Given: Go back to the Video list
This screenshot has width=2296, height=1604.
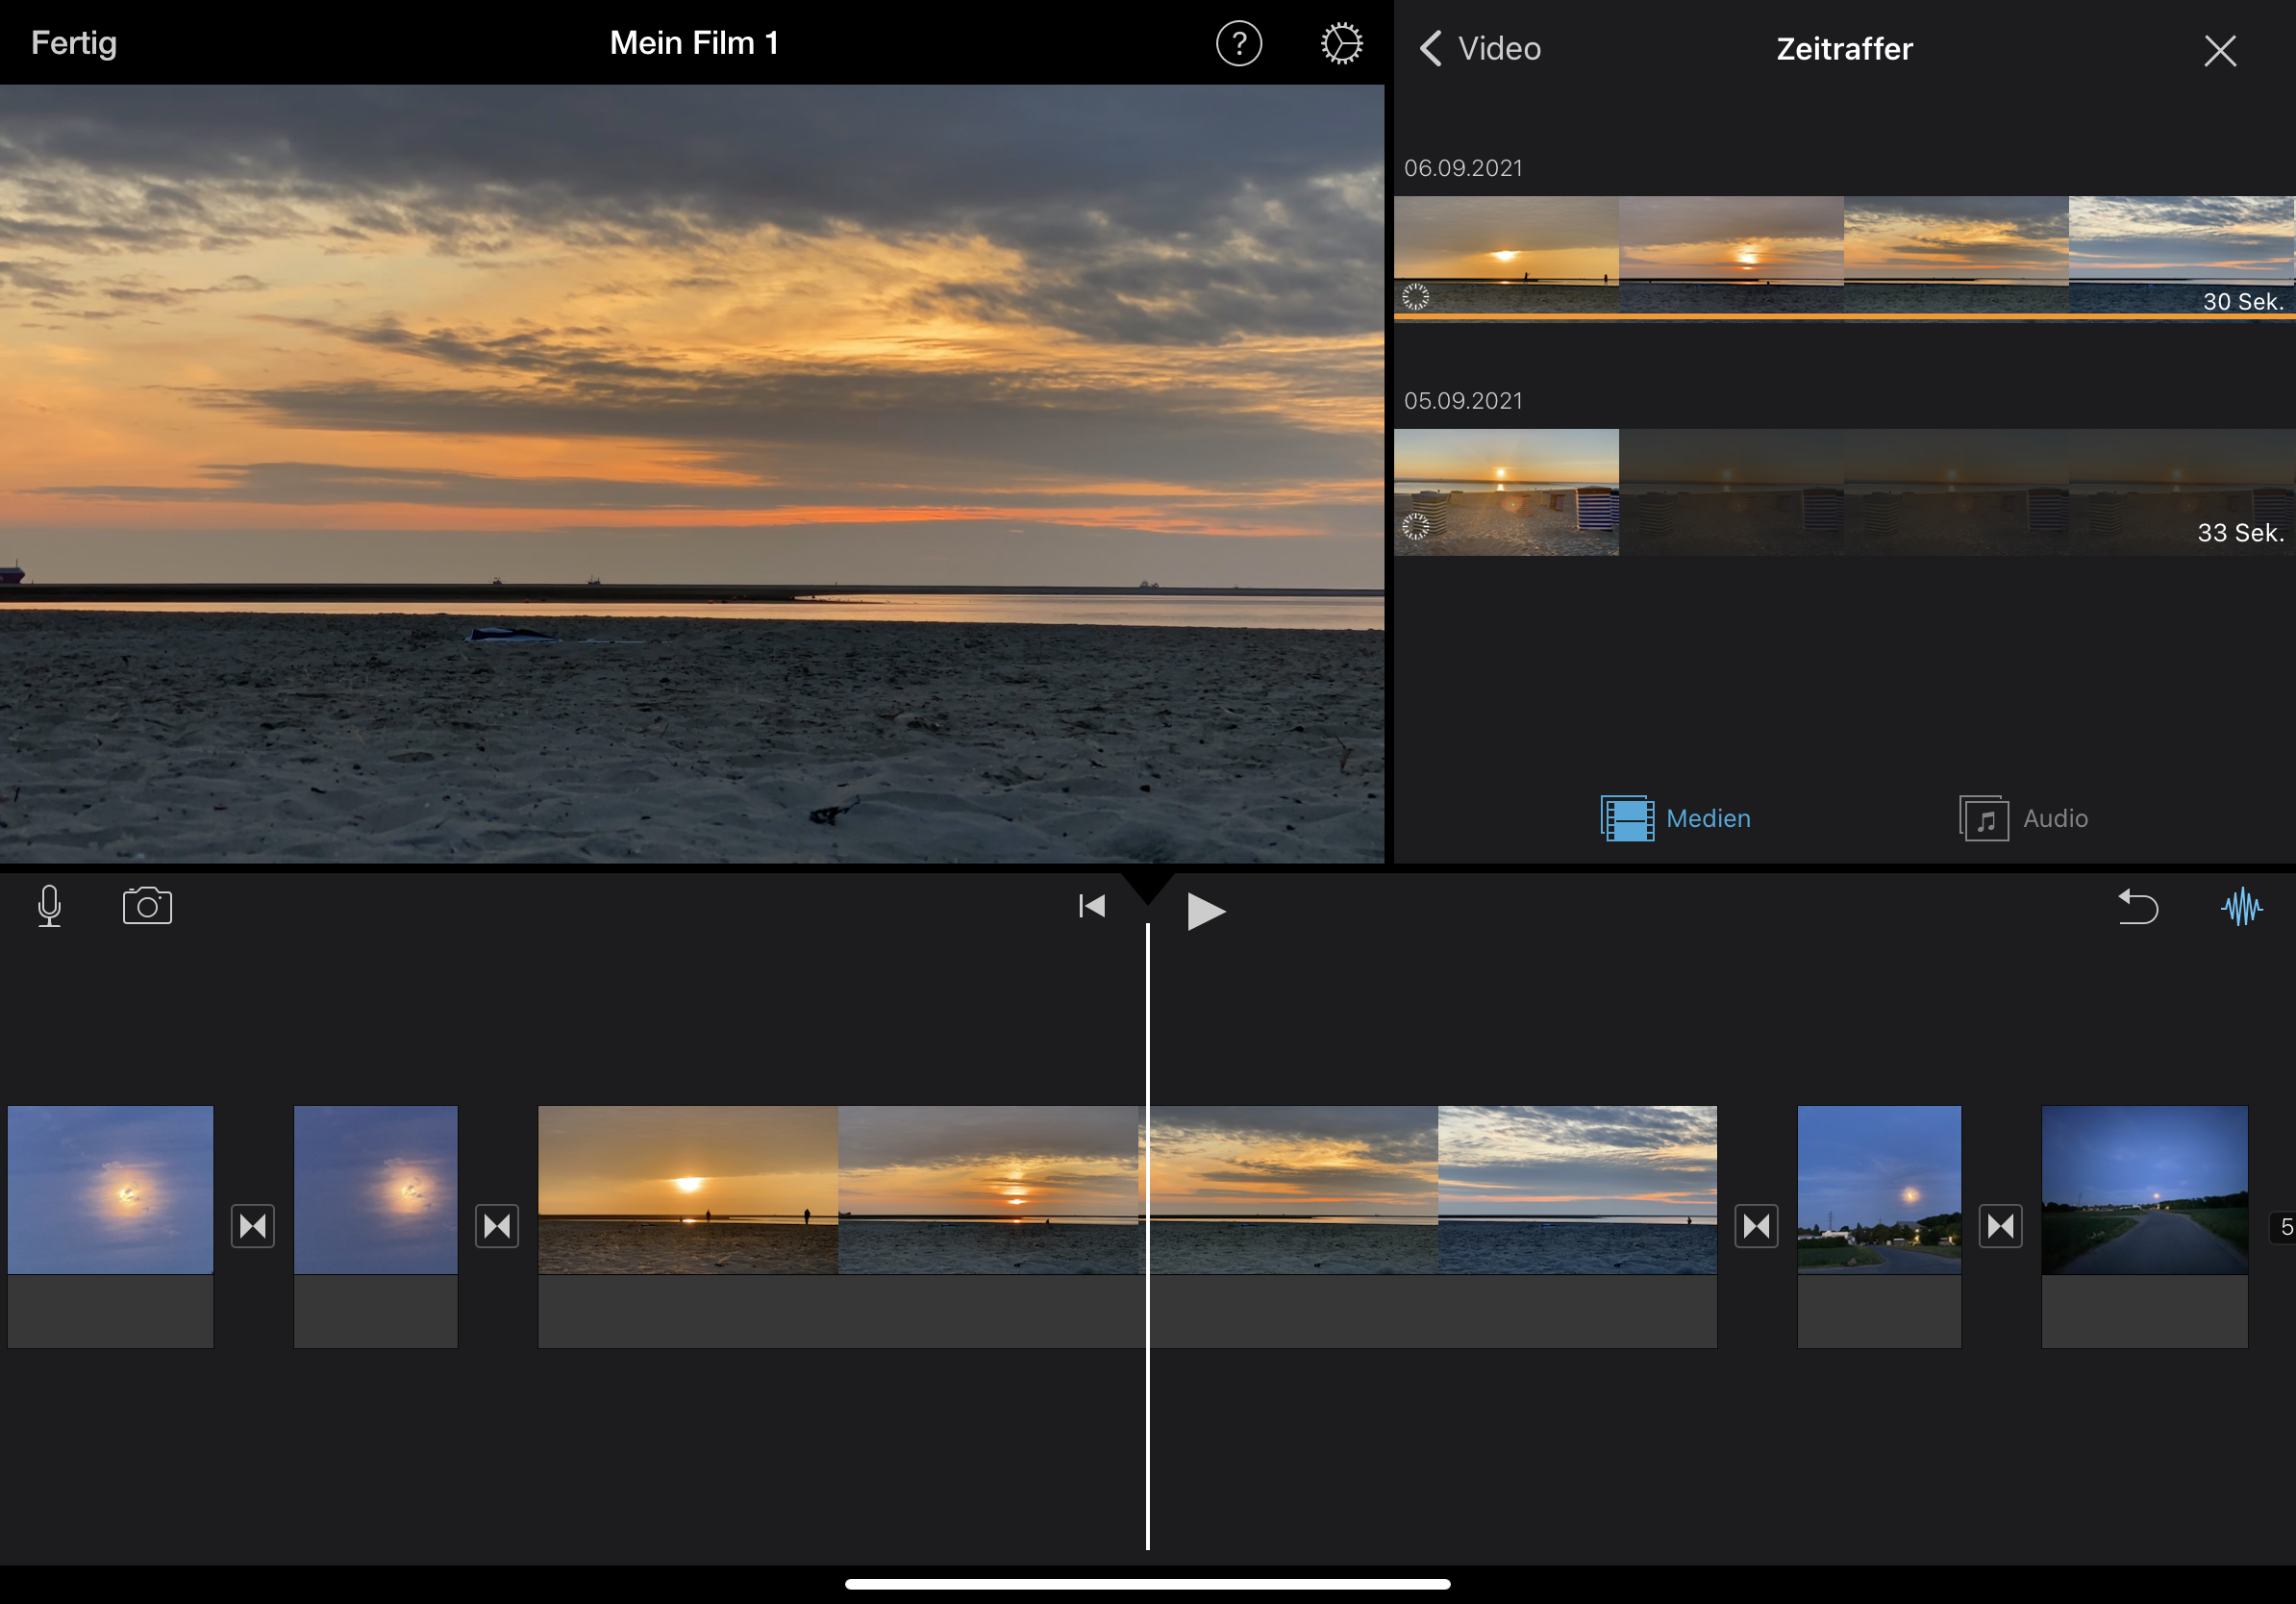Looking at the screenshot, I should pyautogui.click(x=1481, y=48).
